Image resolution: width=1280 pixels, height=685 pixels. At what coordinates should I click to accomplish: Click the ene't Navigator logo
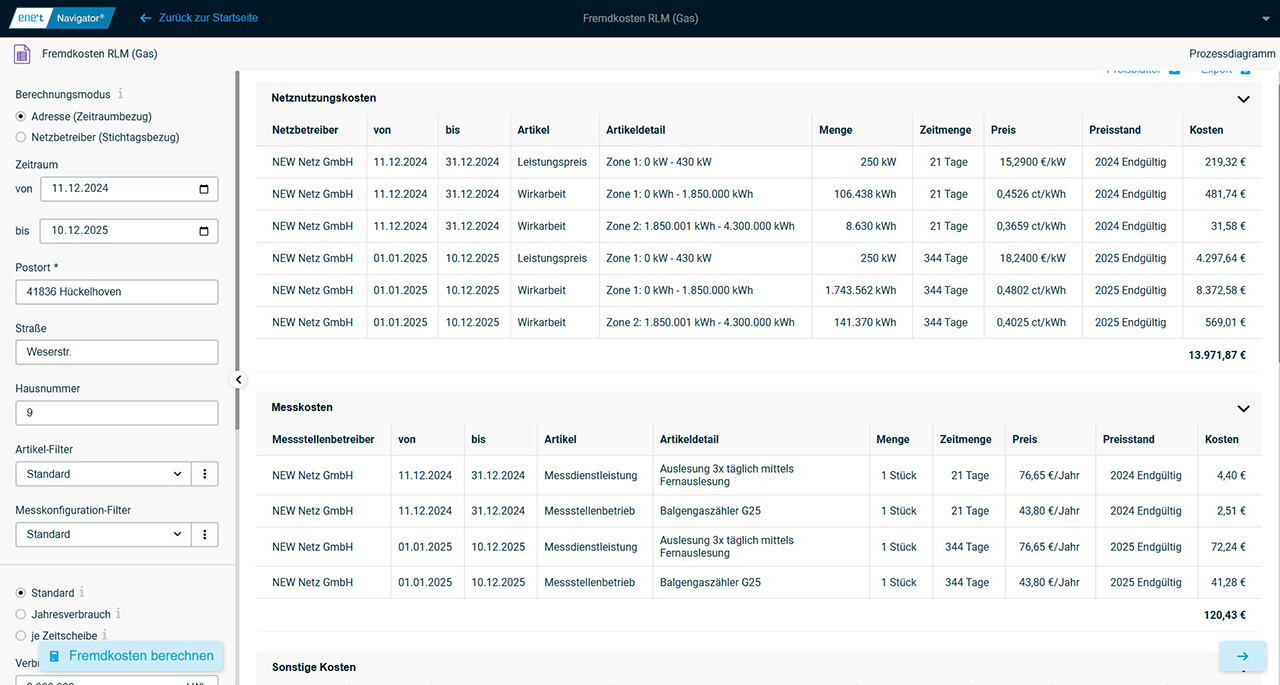(x=62, y=18)
